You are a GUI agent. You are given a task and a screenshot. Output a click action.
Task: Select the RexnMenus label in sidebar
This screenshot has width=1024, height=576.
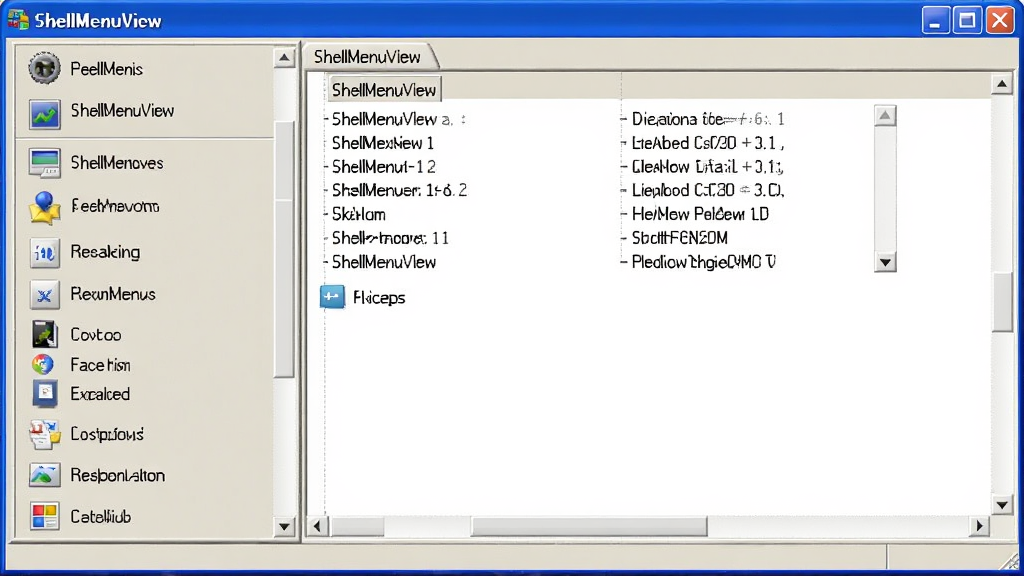pyautogui.click(x=113, y=294)
